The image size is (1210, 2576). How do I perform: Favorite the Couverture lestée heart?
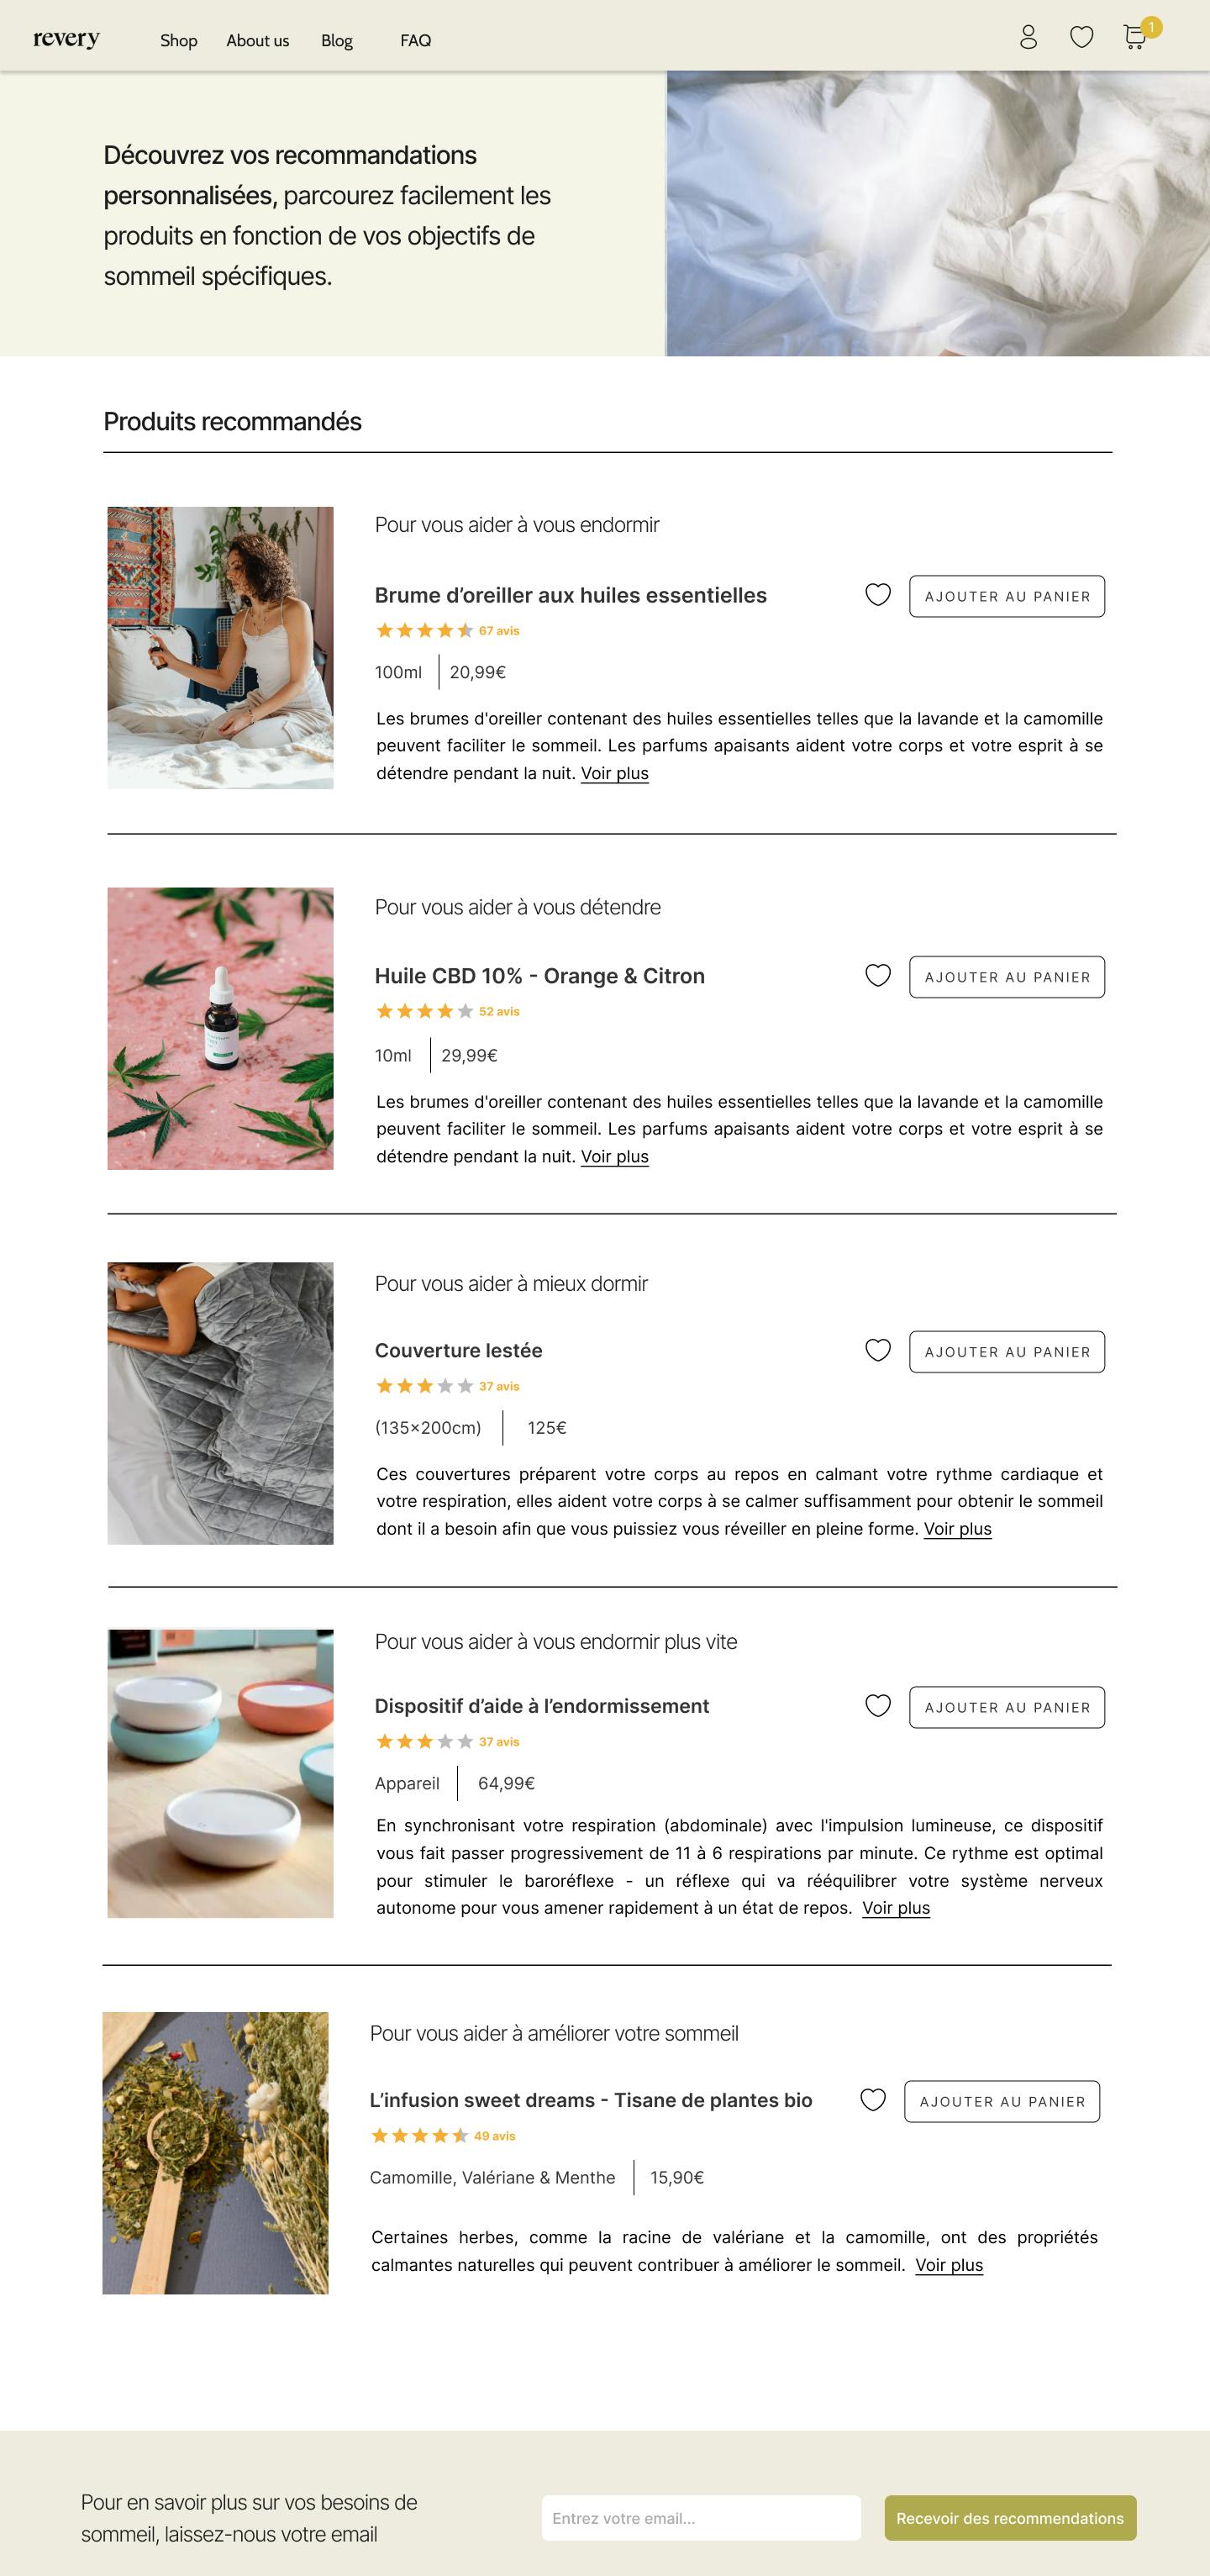(877, 1351)
